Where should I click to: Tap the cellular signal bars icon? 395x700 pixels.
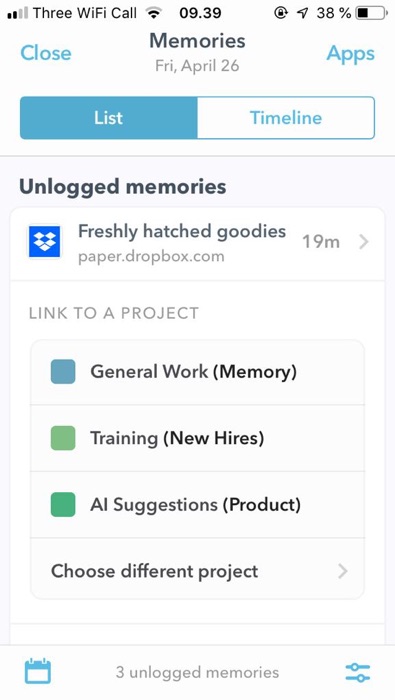coord(18,13)
